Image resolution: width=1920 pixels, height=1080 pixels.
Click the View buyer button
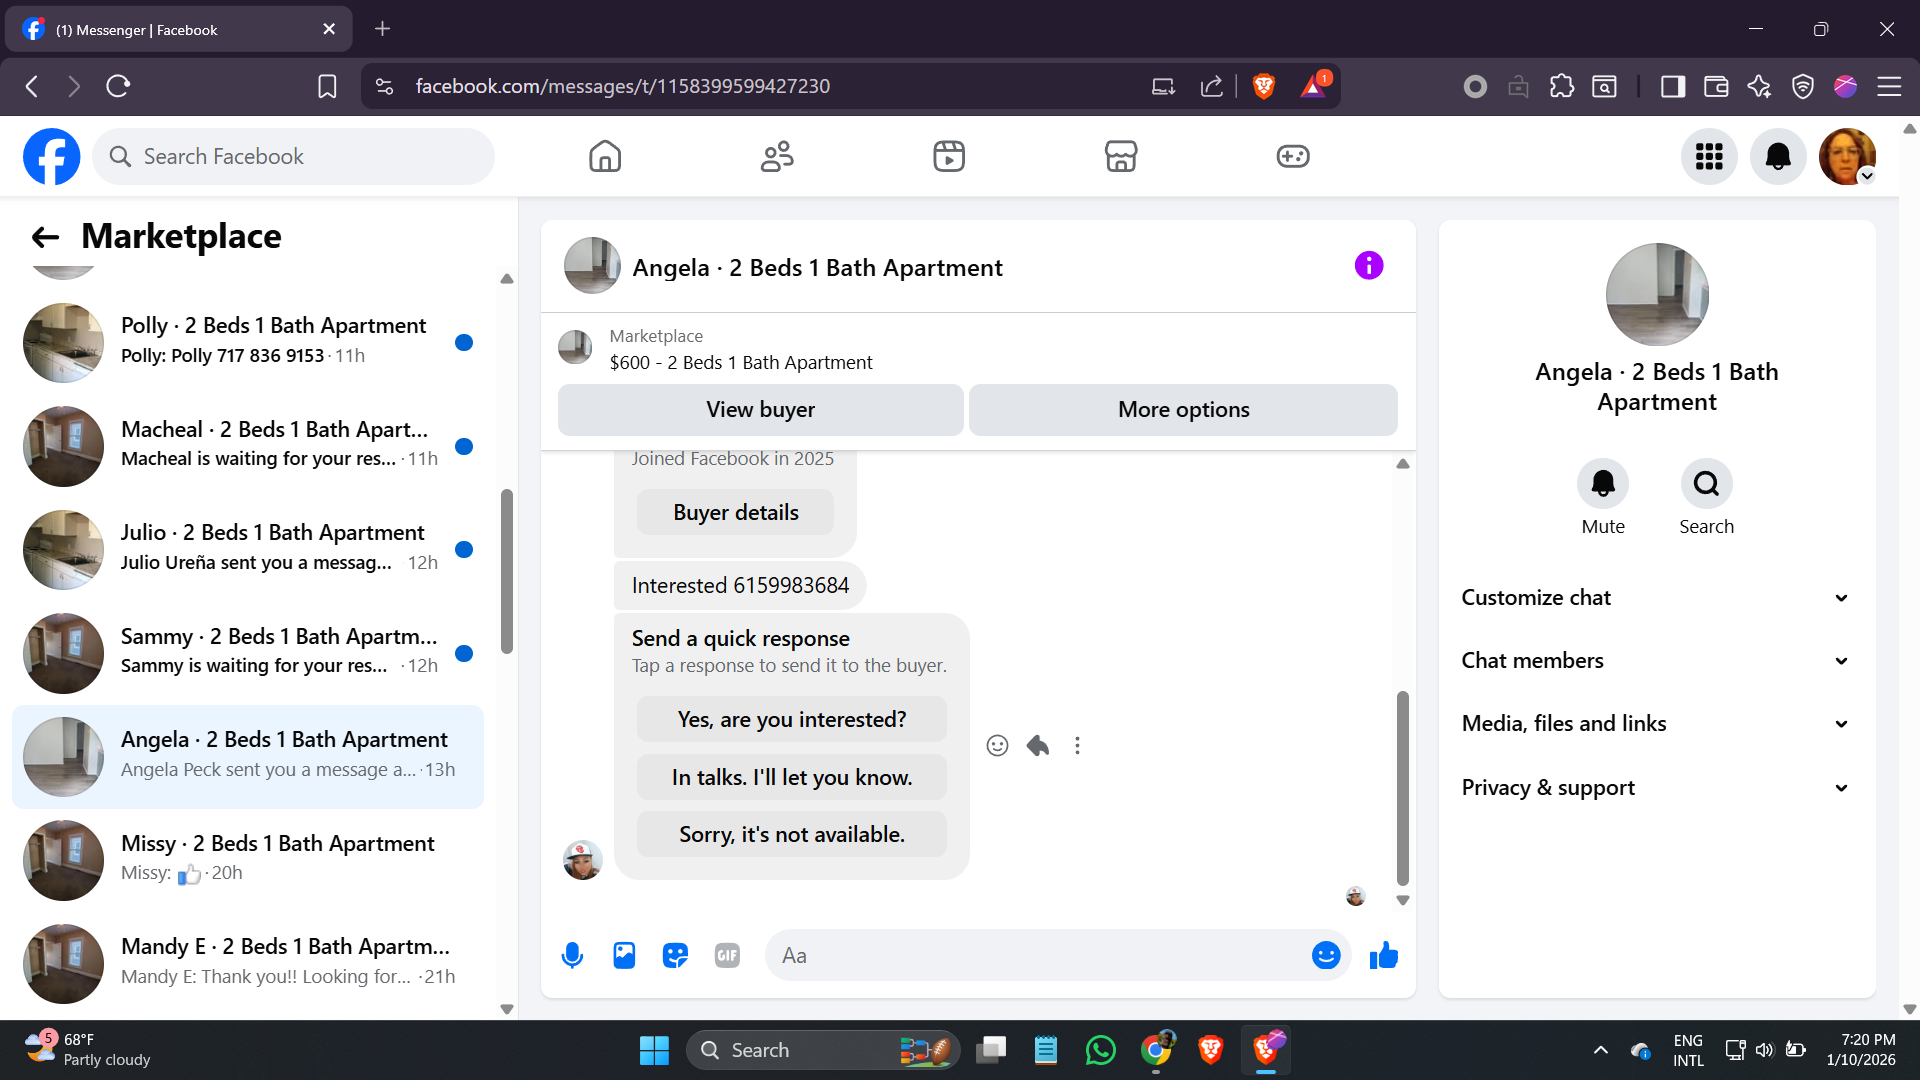pyautogui.click(x=760, y=410)
